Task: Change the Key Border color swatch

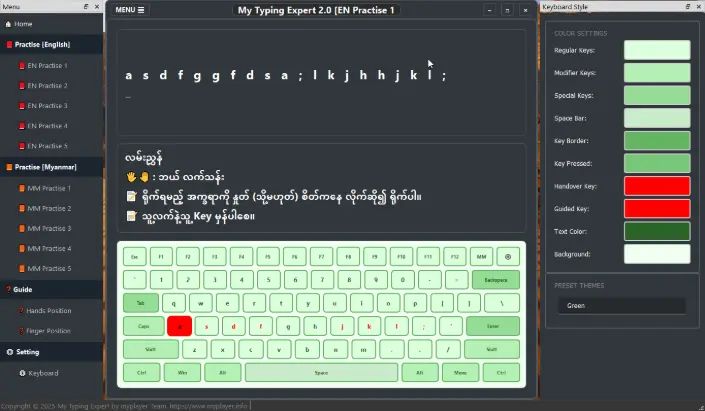Action: [657, 141]
